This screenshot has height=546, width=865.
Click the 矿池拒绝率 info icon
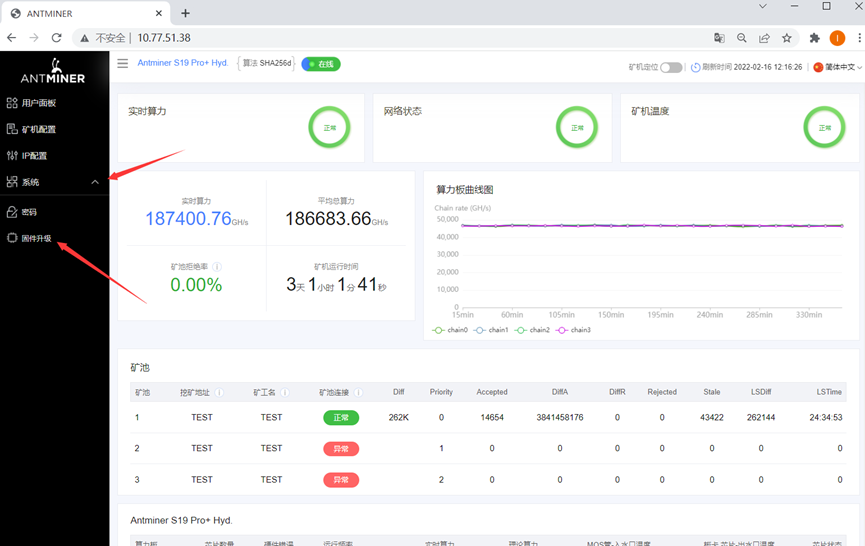(217, 267)
